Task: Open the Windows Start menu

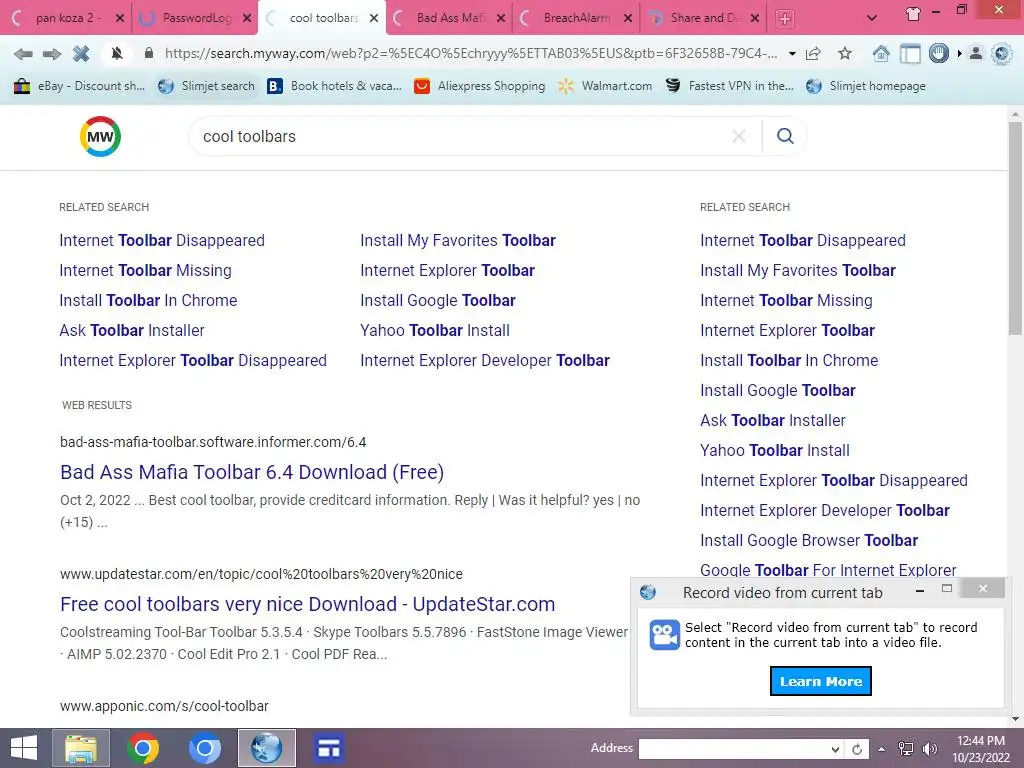Action: [x=24, y=748]
